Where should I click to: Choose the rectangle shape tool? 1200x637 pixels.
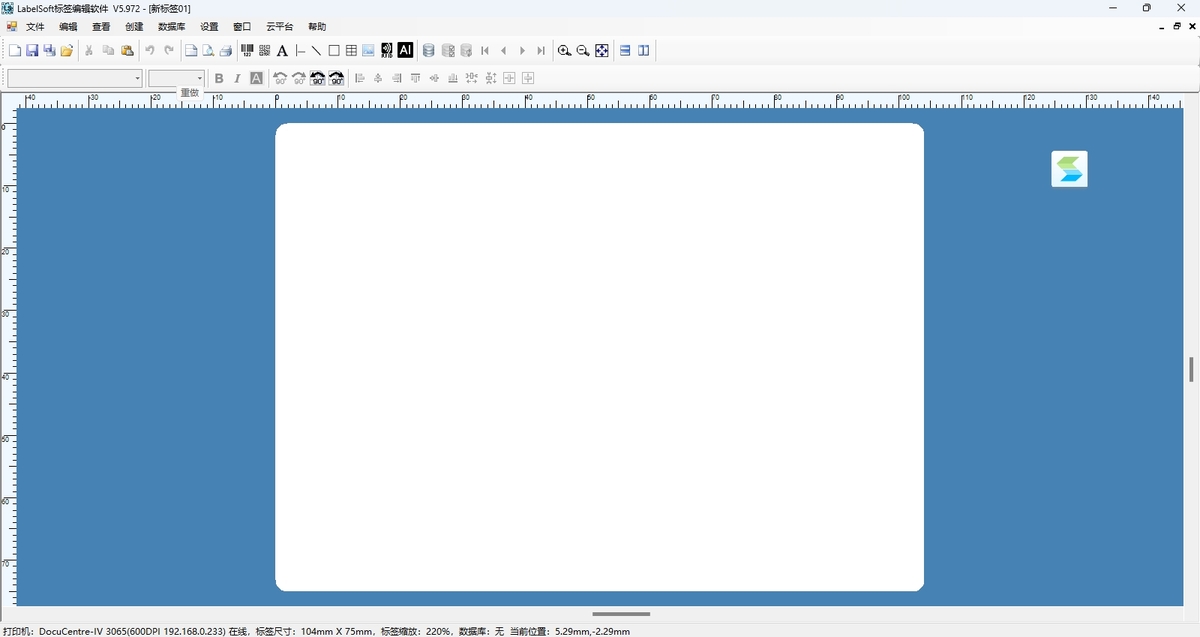(334, 51)
